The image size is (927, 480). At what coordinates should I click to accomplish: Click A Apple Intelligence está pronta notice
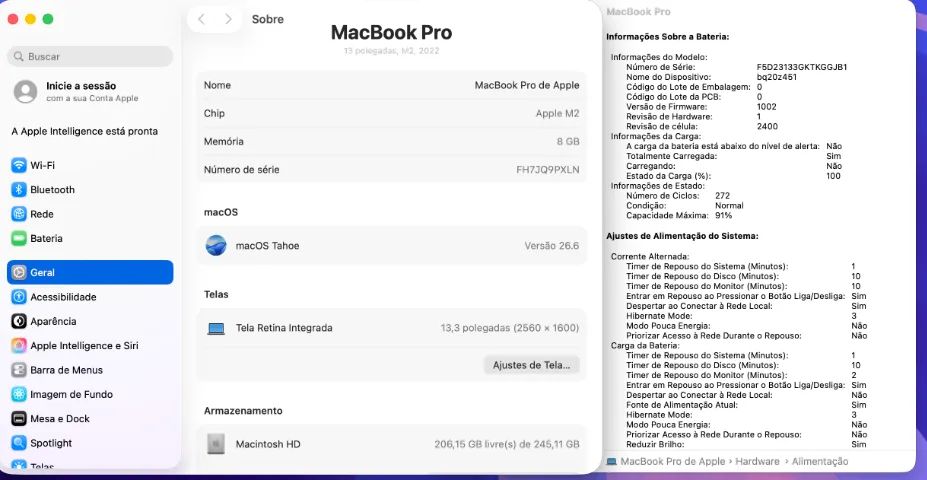click(85, 131)
